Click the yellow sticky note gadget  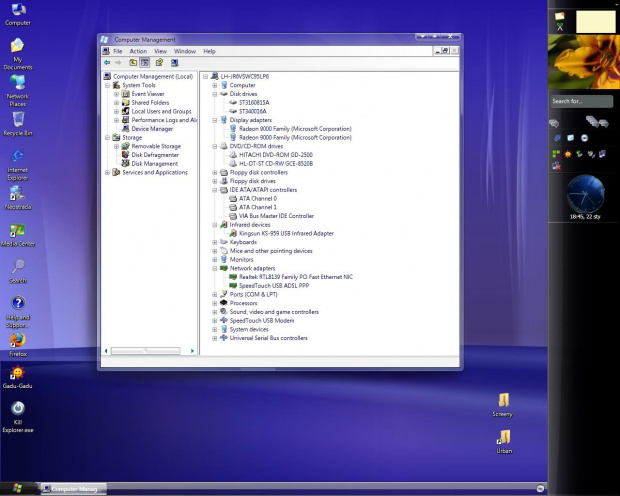point(595,22)
